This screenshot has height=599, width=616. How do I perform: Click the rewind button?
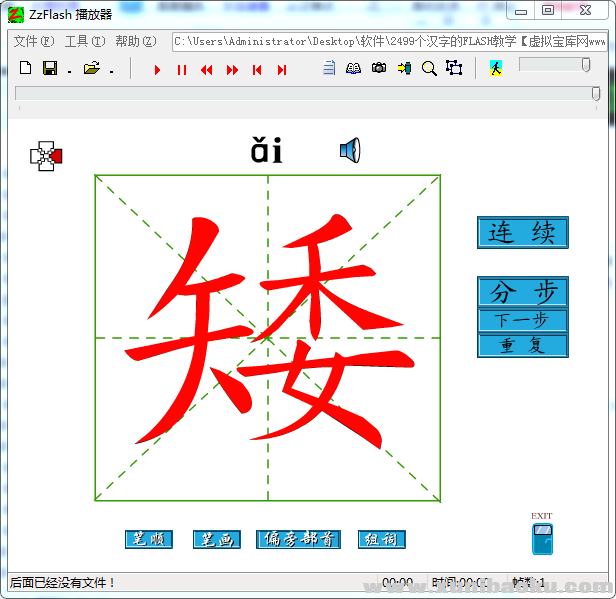[206, 69]
